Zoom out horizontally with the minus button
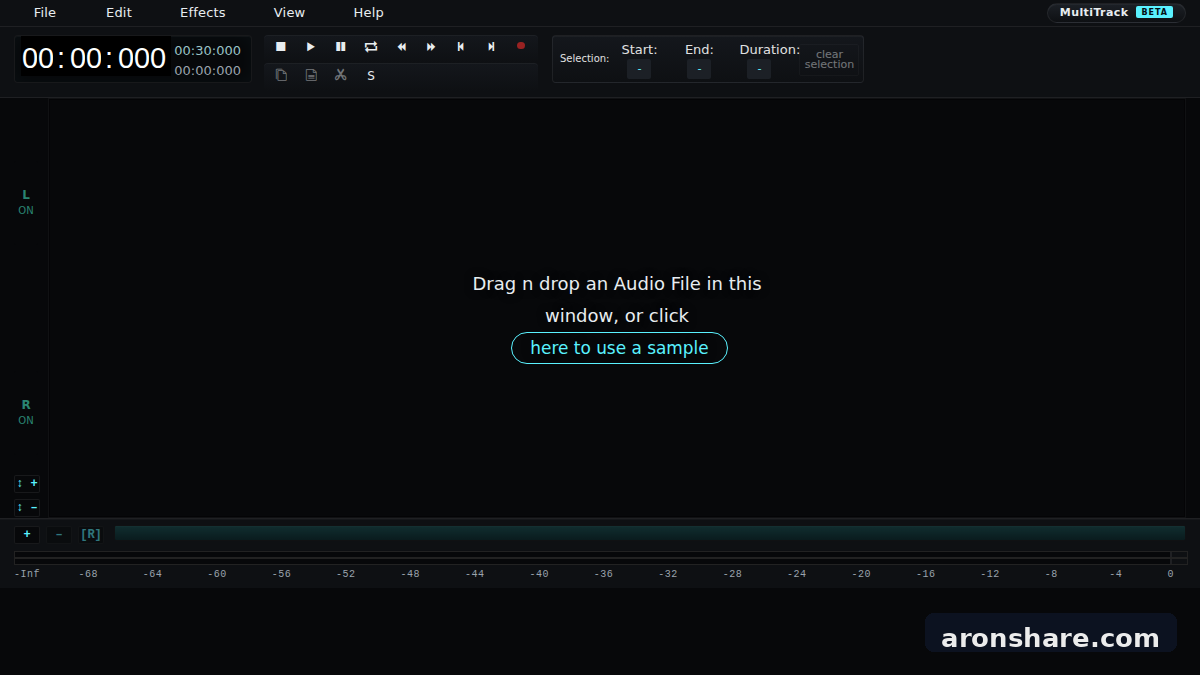Image resolution: width=1200 pixels, height=675 pixels. point(58,534)
